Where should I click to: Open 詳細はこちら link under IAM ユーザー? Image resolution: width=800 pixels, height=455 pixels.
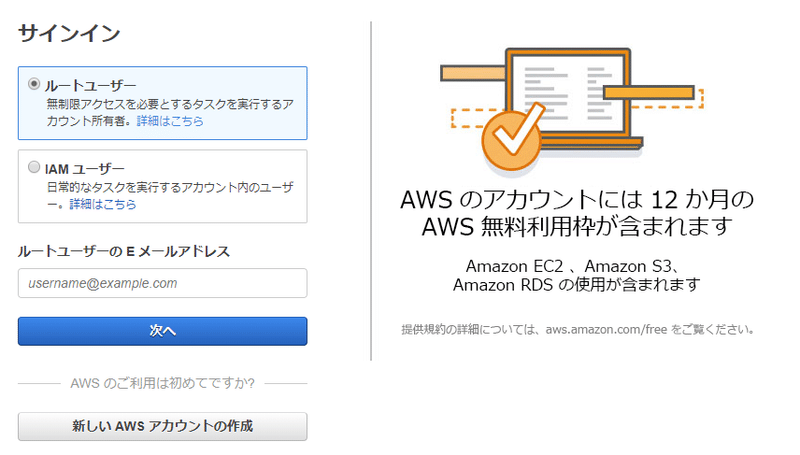102,204
